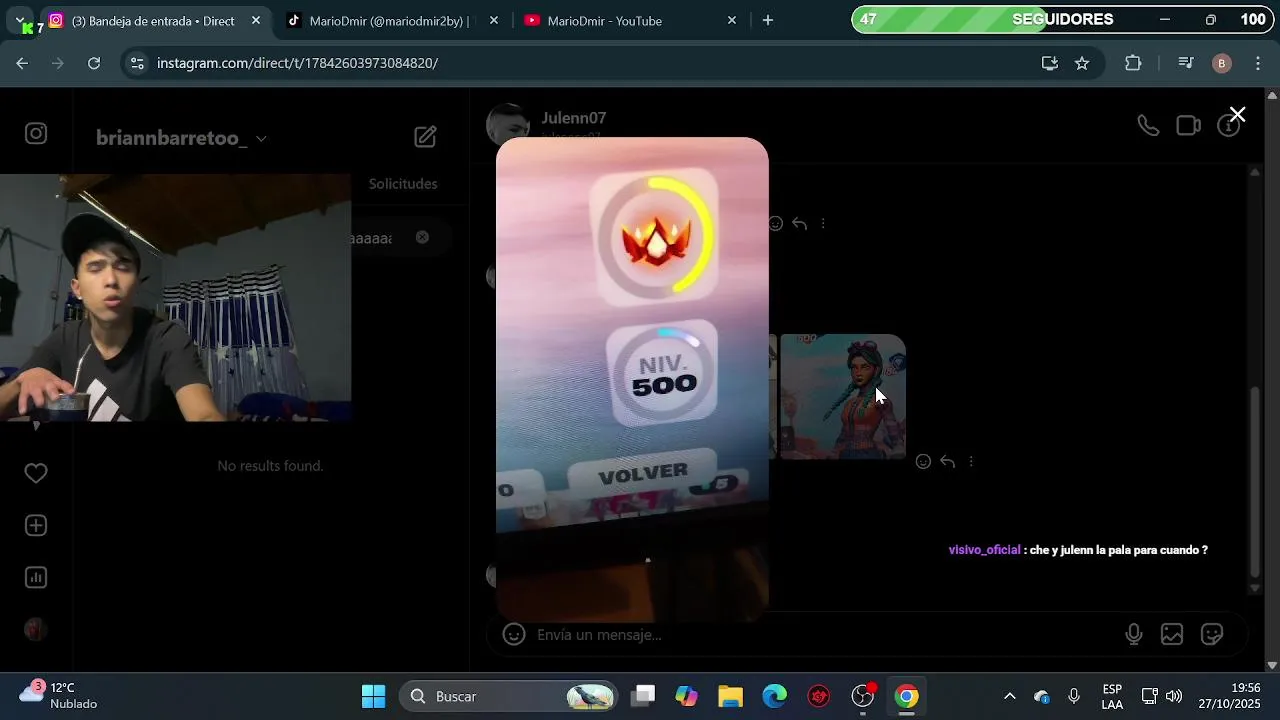The width and height of the screenshot is (1280, 720).
Task: Open the Solicitudes tab
Action: [403, 184]
